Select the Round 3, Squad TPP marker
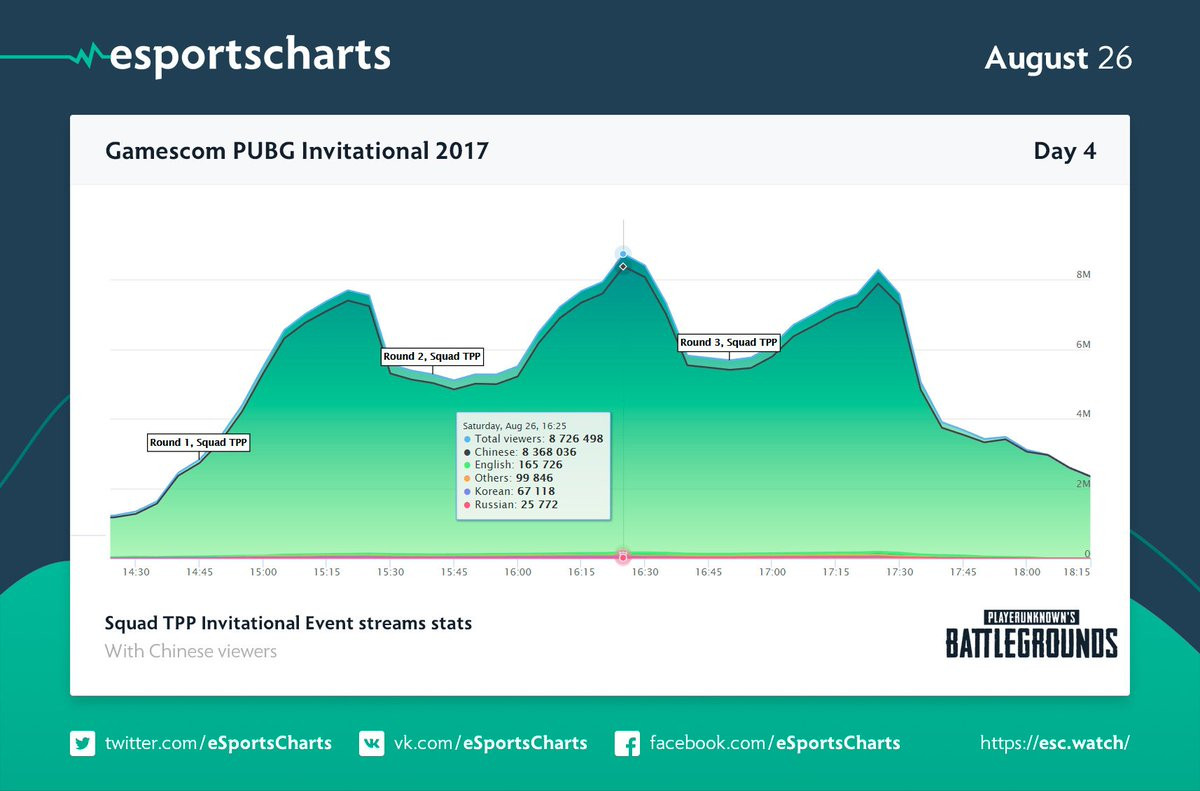The image size is (1200, 791). [x=729, y=342]
